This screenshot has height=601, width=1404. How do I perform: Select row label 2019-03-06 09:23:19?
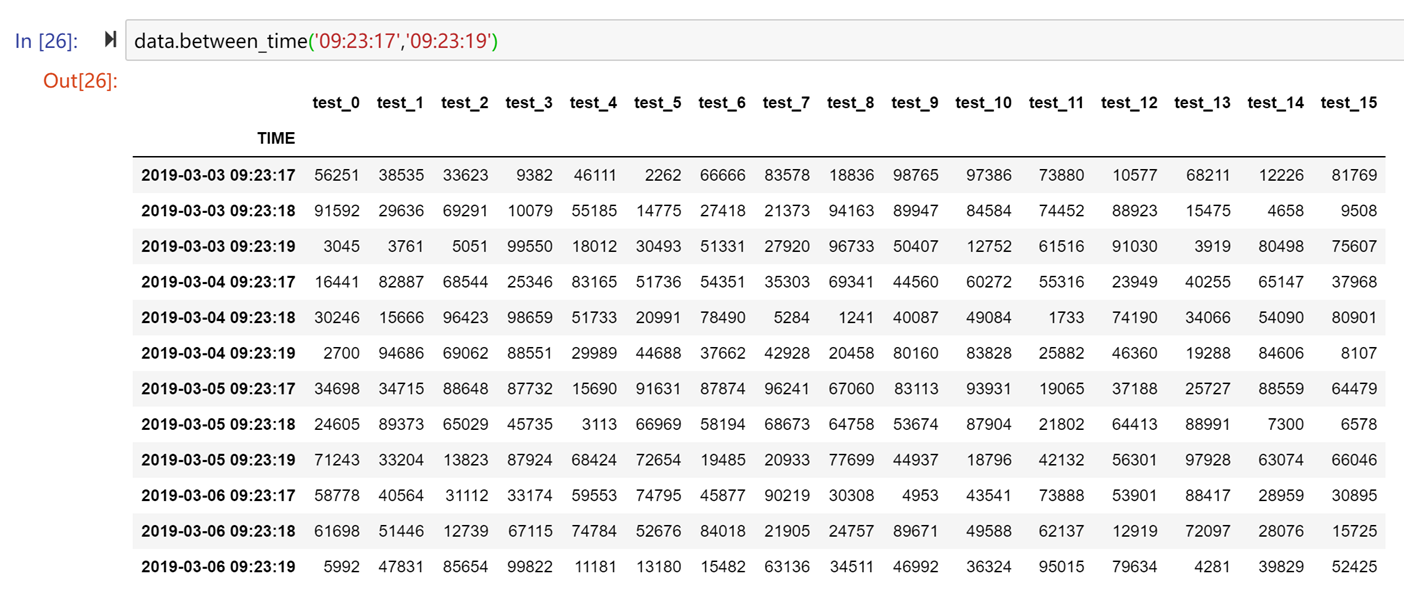pyautogui.click(x=218, y=567)
